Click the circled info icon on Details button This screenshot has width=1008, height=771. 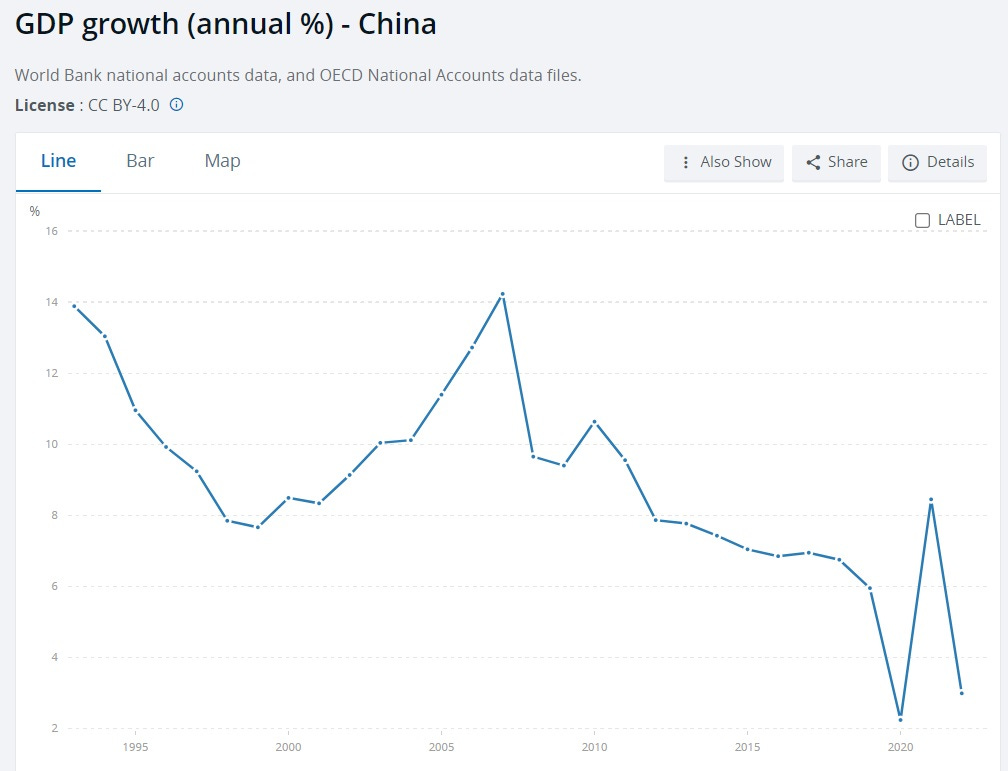coord(911,162)
